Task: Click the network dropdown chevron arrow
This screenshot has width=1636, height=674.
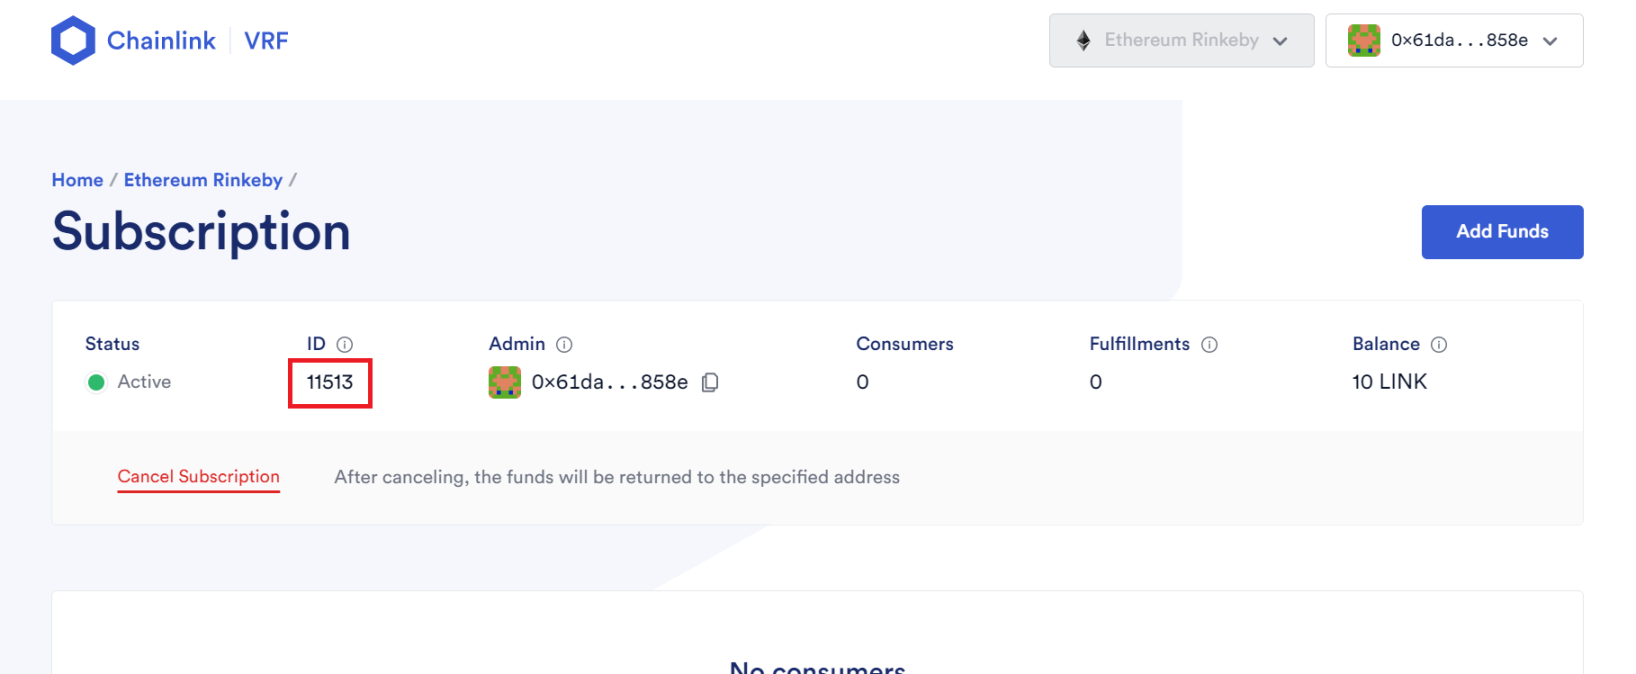Action: tap(1280, 41)
